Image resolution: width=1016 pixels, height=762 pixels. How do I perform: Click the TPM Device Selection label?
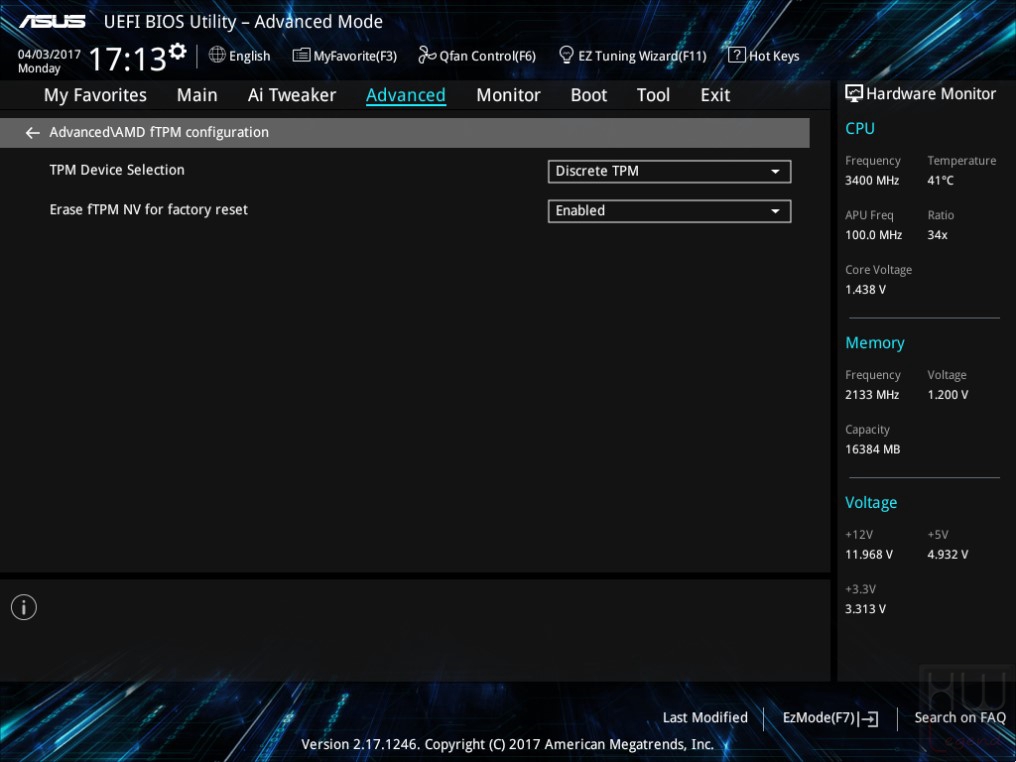click(x=117, y=170)
